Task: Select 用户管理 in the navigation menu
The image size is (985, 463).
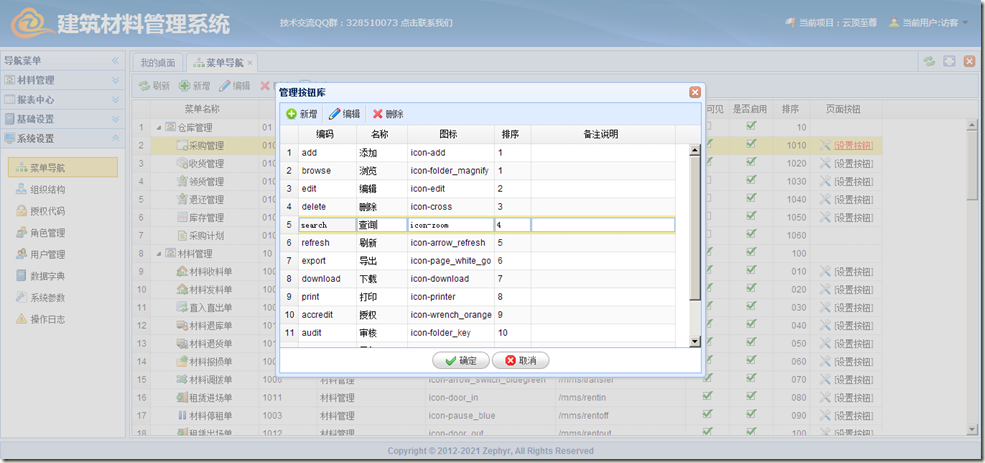Action: [x=47, y=254]
